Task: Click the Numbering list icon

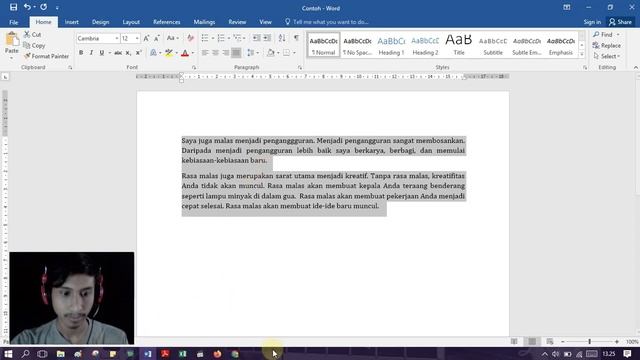Action: [221, 38]
